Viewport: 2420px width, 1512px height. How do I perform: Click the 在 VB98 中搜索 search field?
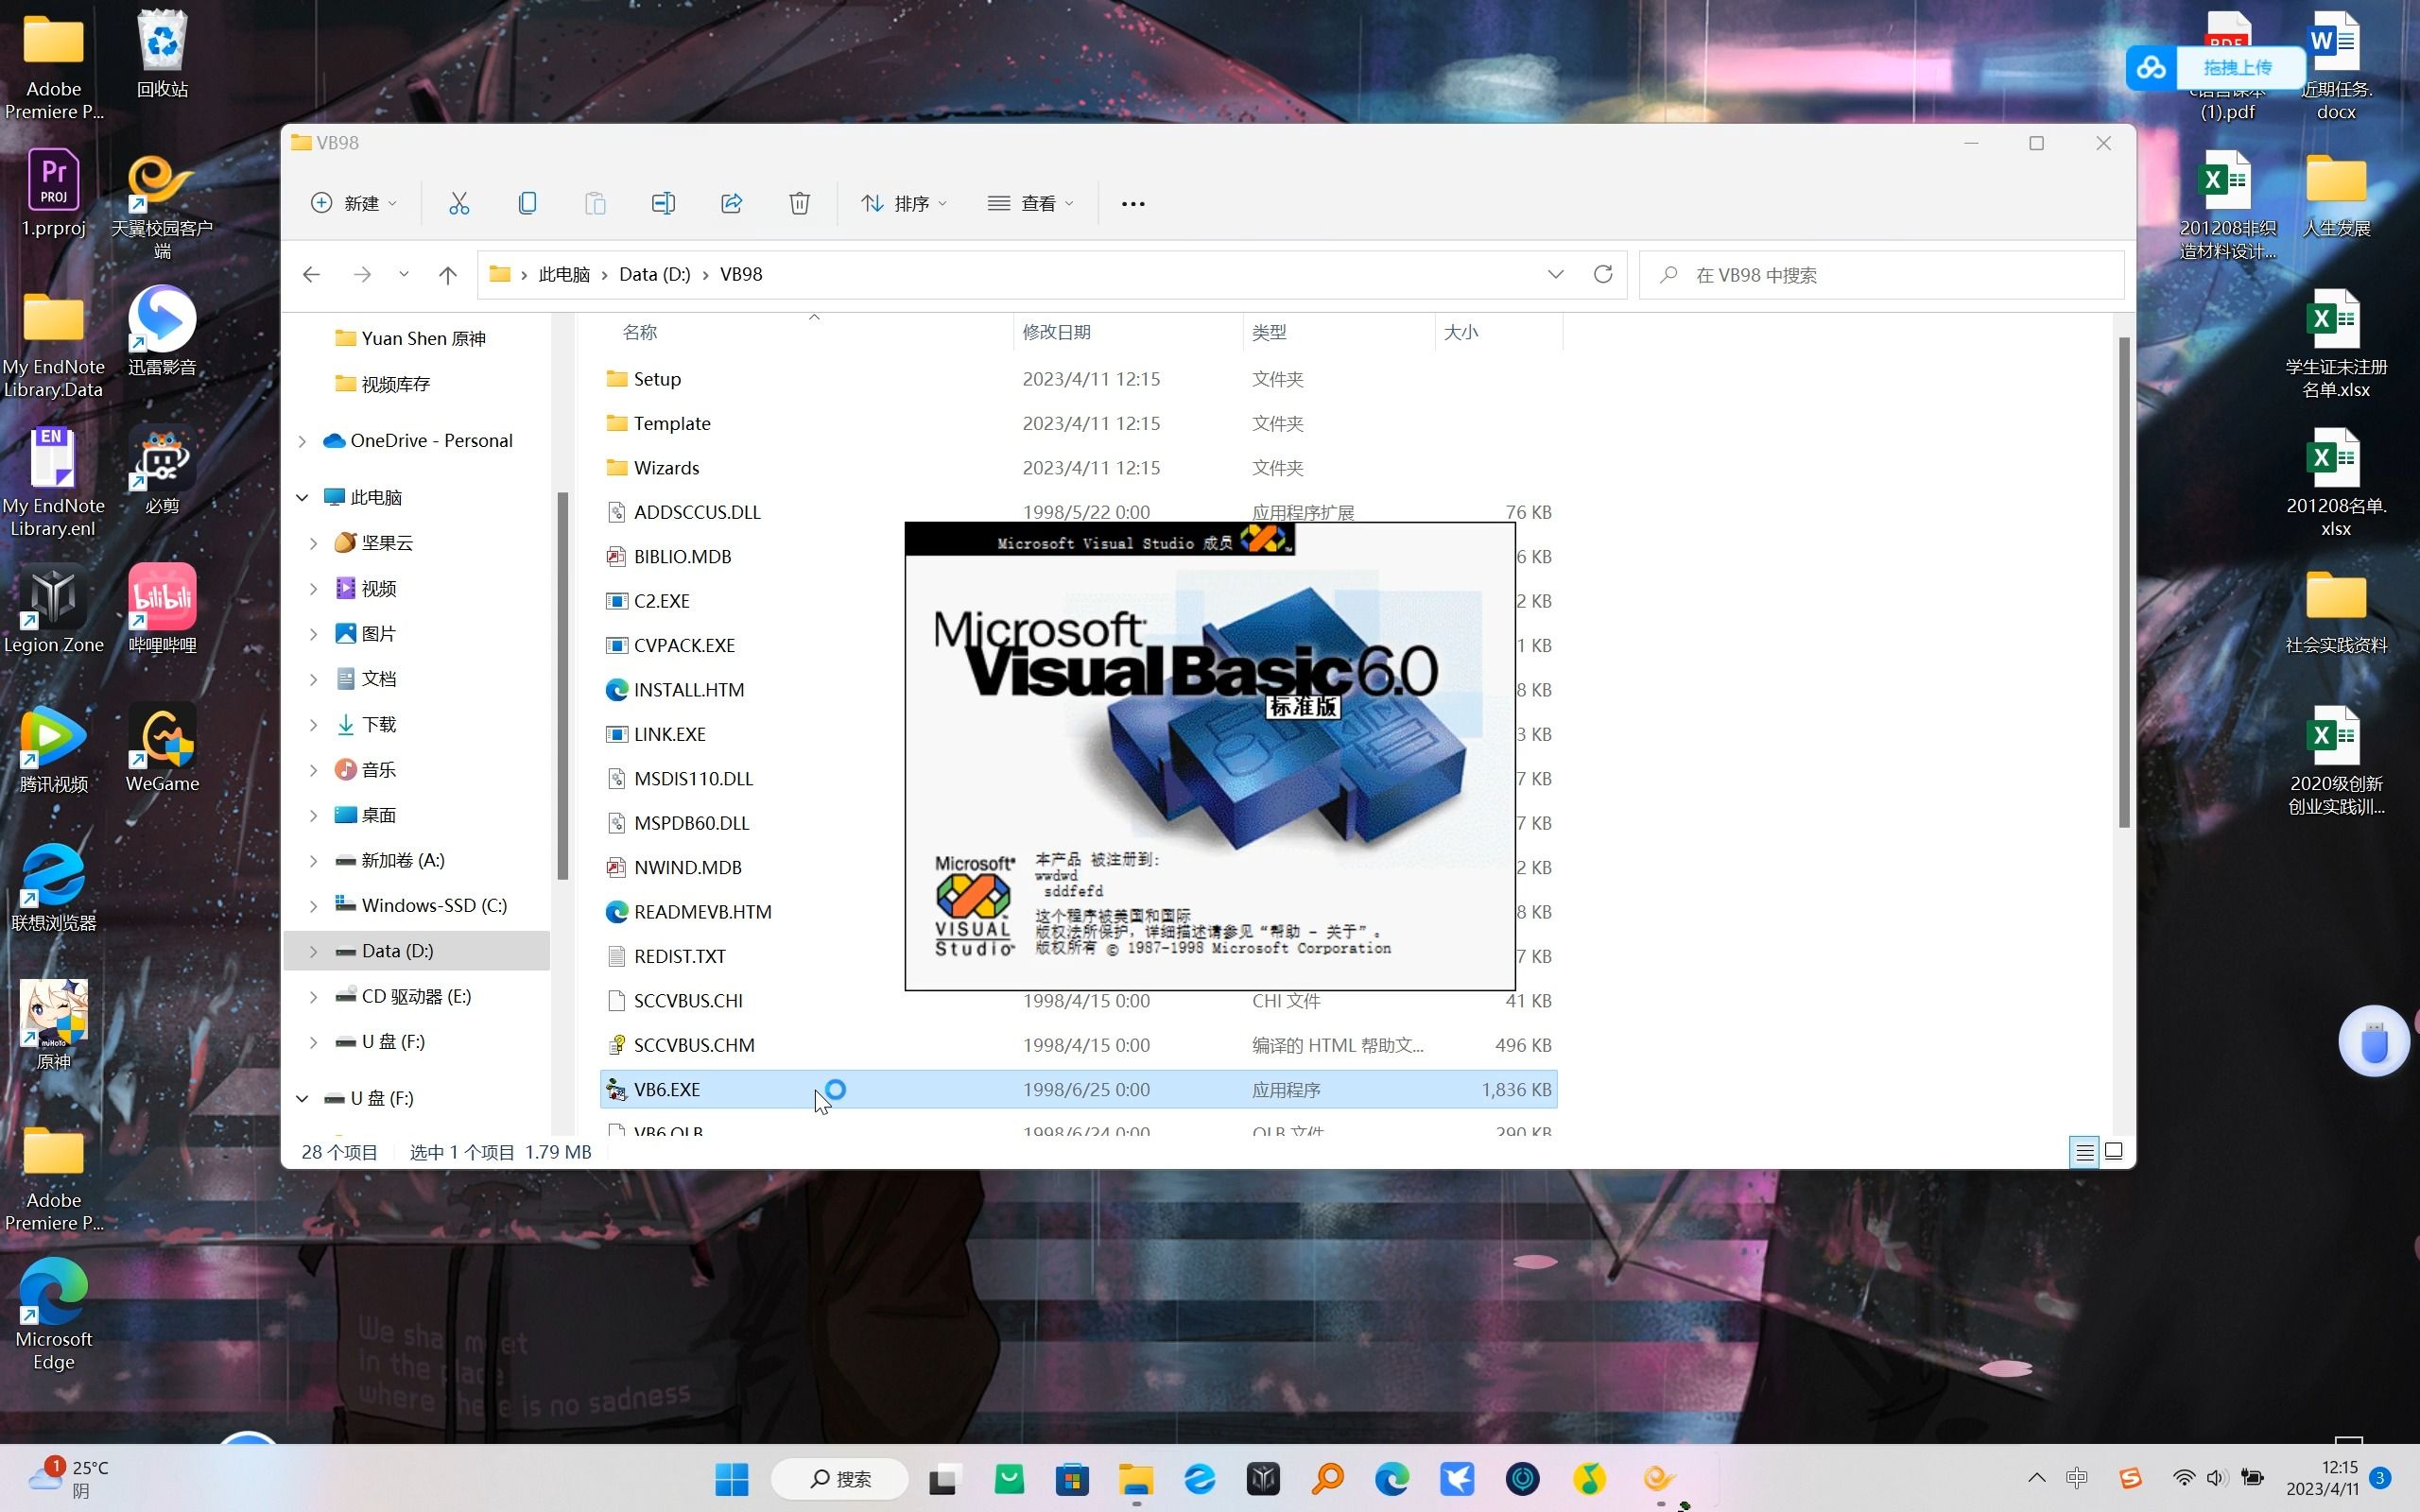coord(1881,275)
